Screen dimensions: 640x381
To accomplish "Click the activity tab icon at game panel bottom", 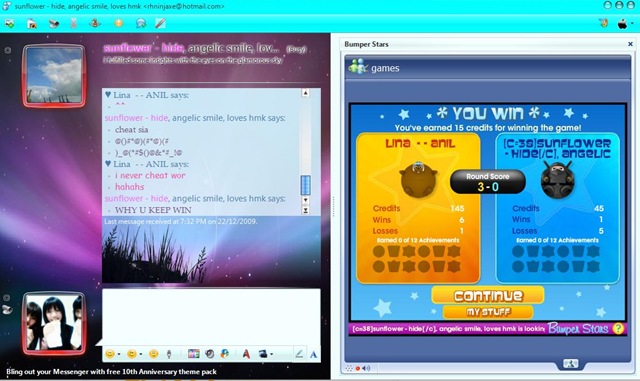I will pyautogui.click(x=570, y=363).
